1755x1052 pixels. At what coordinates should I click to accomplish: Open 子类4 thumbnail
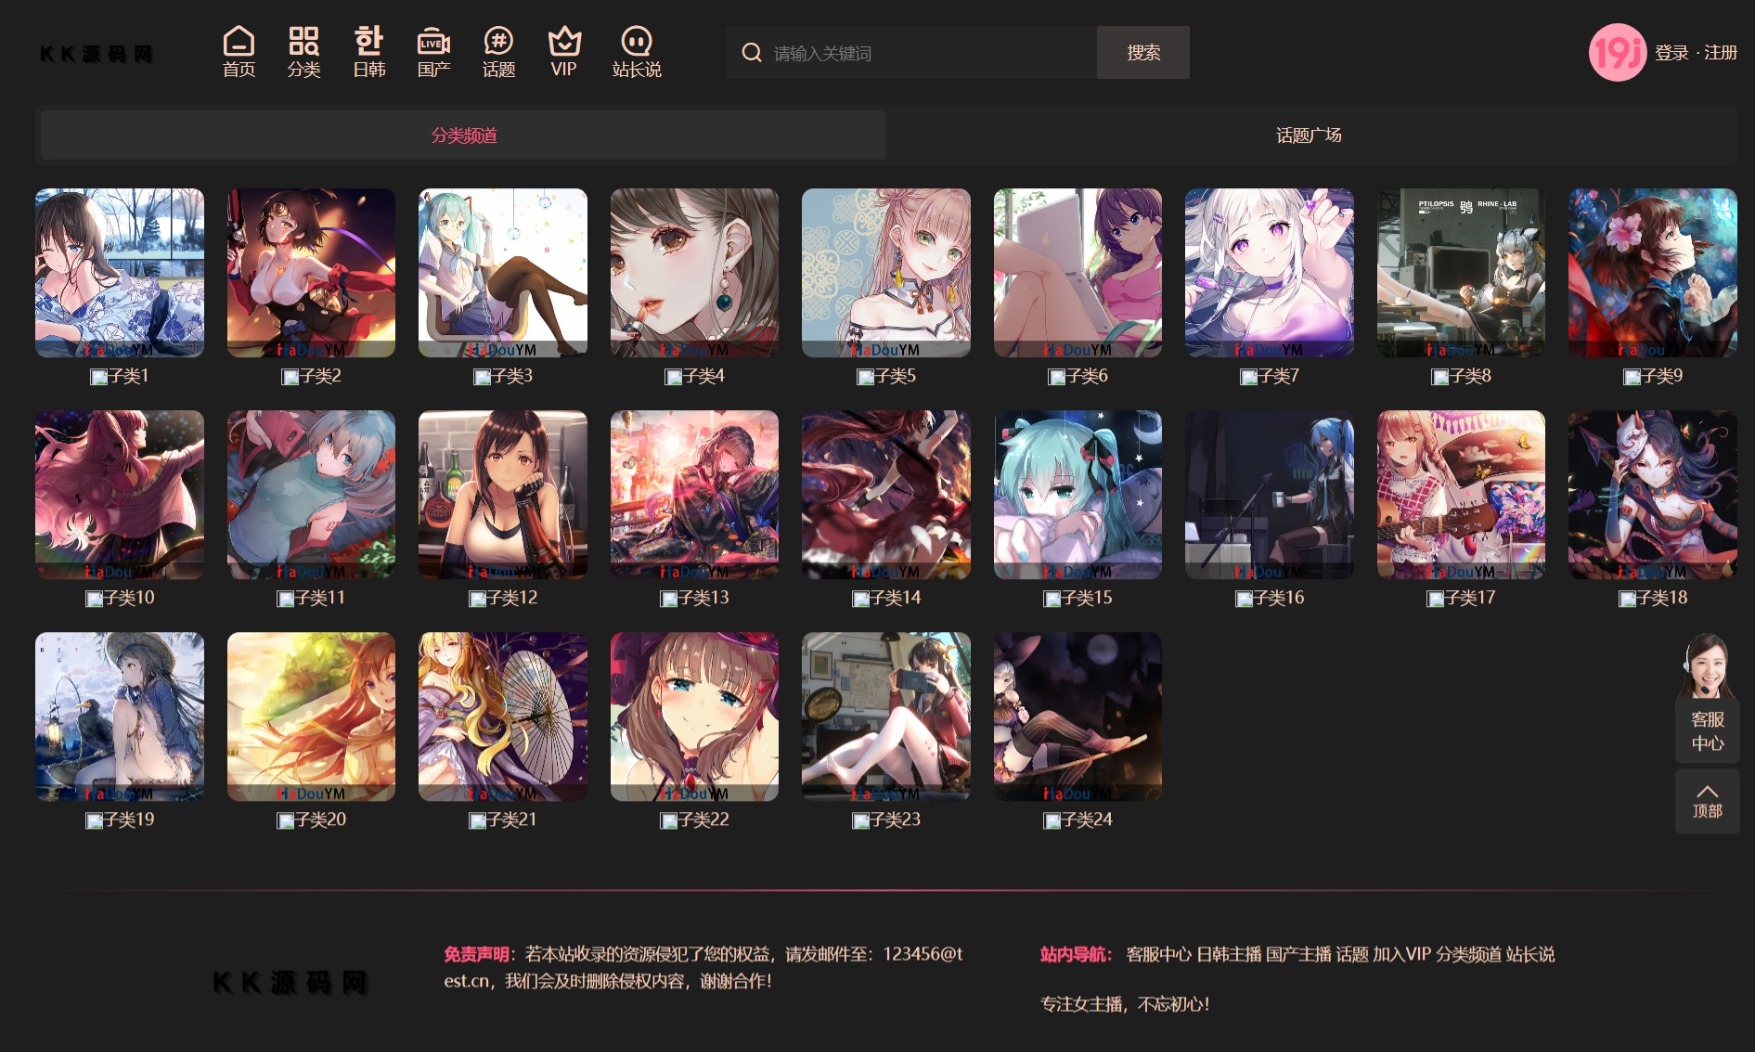tap(695, 273)
